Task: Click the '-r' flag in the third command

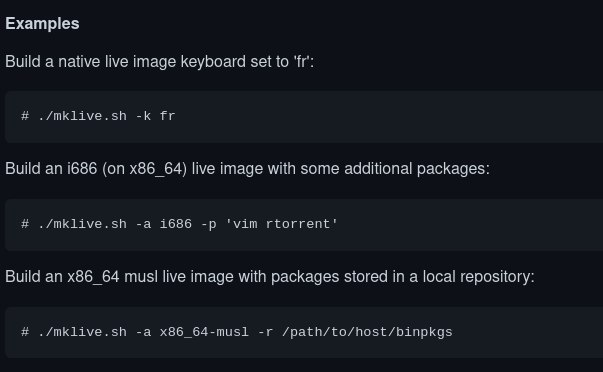Action: (265, 332)
